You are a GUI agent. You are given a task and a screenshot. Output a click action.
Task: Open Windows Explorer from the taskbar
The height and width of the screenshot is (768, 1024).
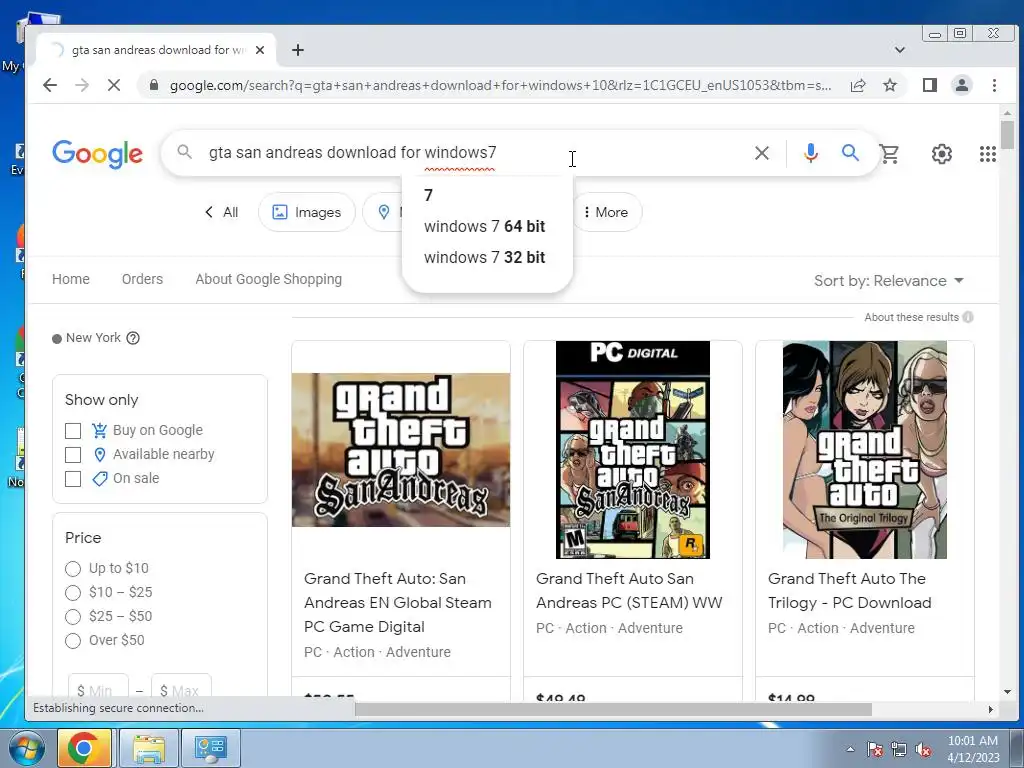(149, 748)
